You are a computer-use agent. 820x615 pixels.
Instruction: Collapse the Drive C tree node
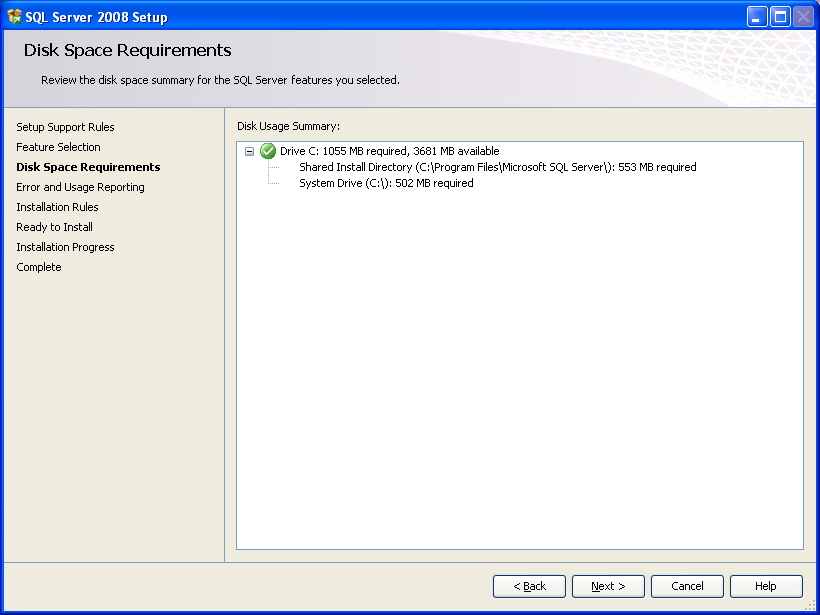click(x=249, y=152)
